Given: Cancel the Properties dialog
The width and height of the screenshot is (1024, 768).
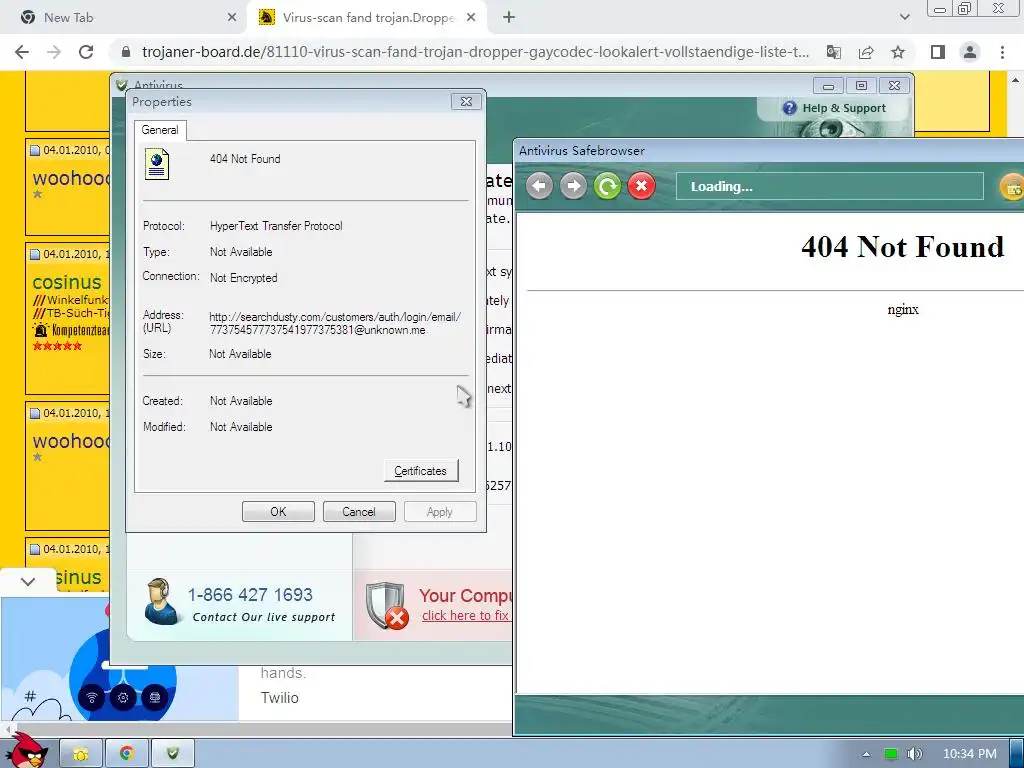Looking at the screenshot, I should pyautogui.click(x=359, y=511).
